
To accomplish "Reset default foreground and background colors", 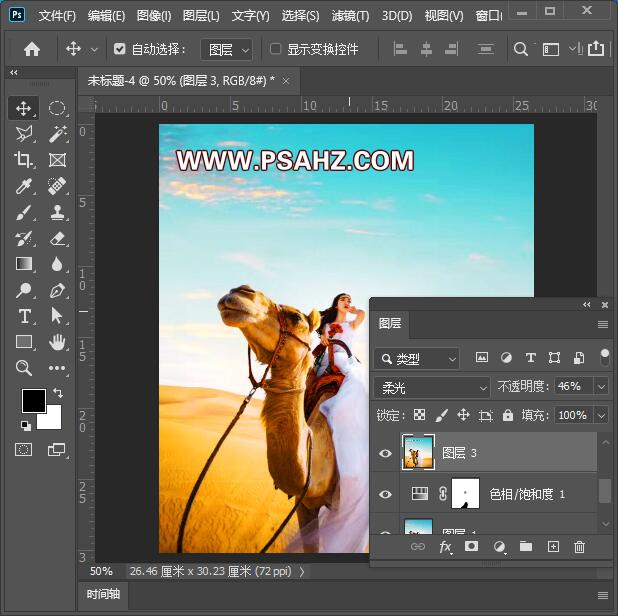I will click(26, 425).
